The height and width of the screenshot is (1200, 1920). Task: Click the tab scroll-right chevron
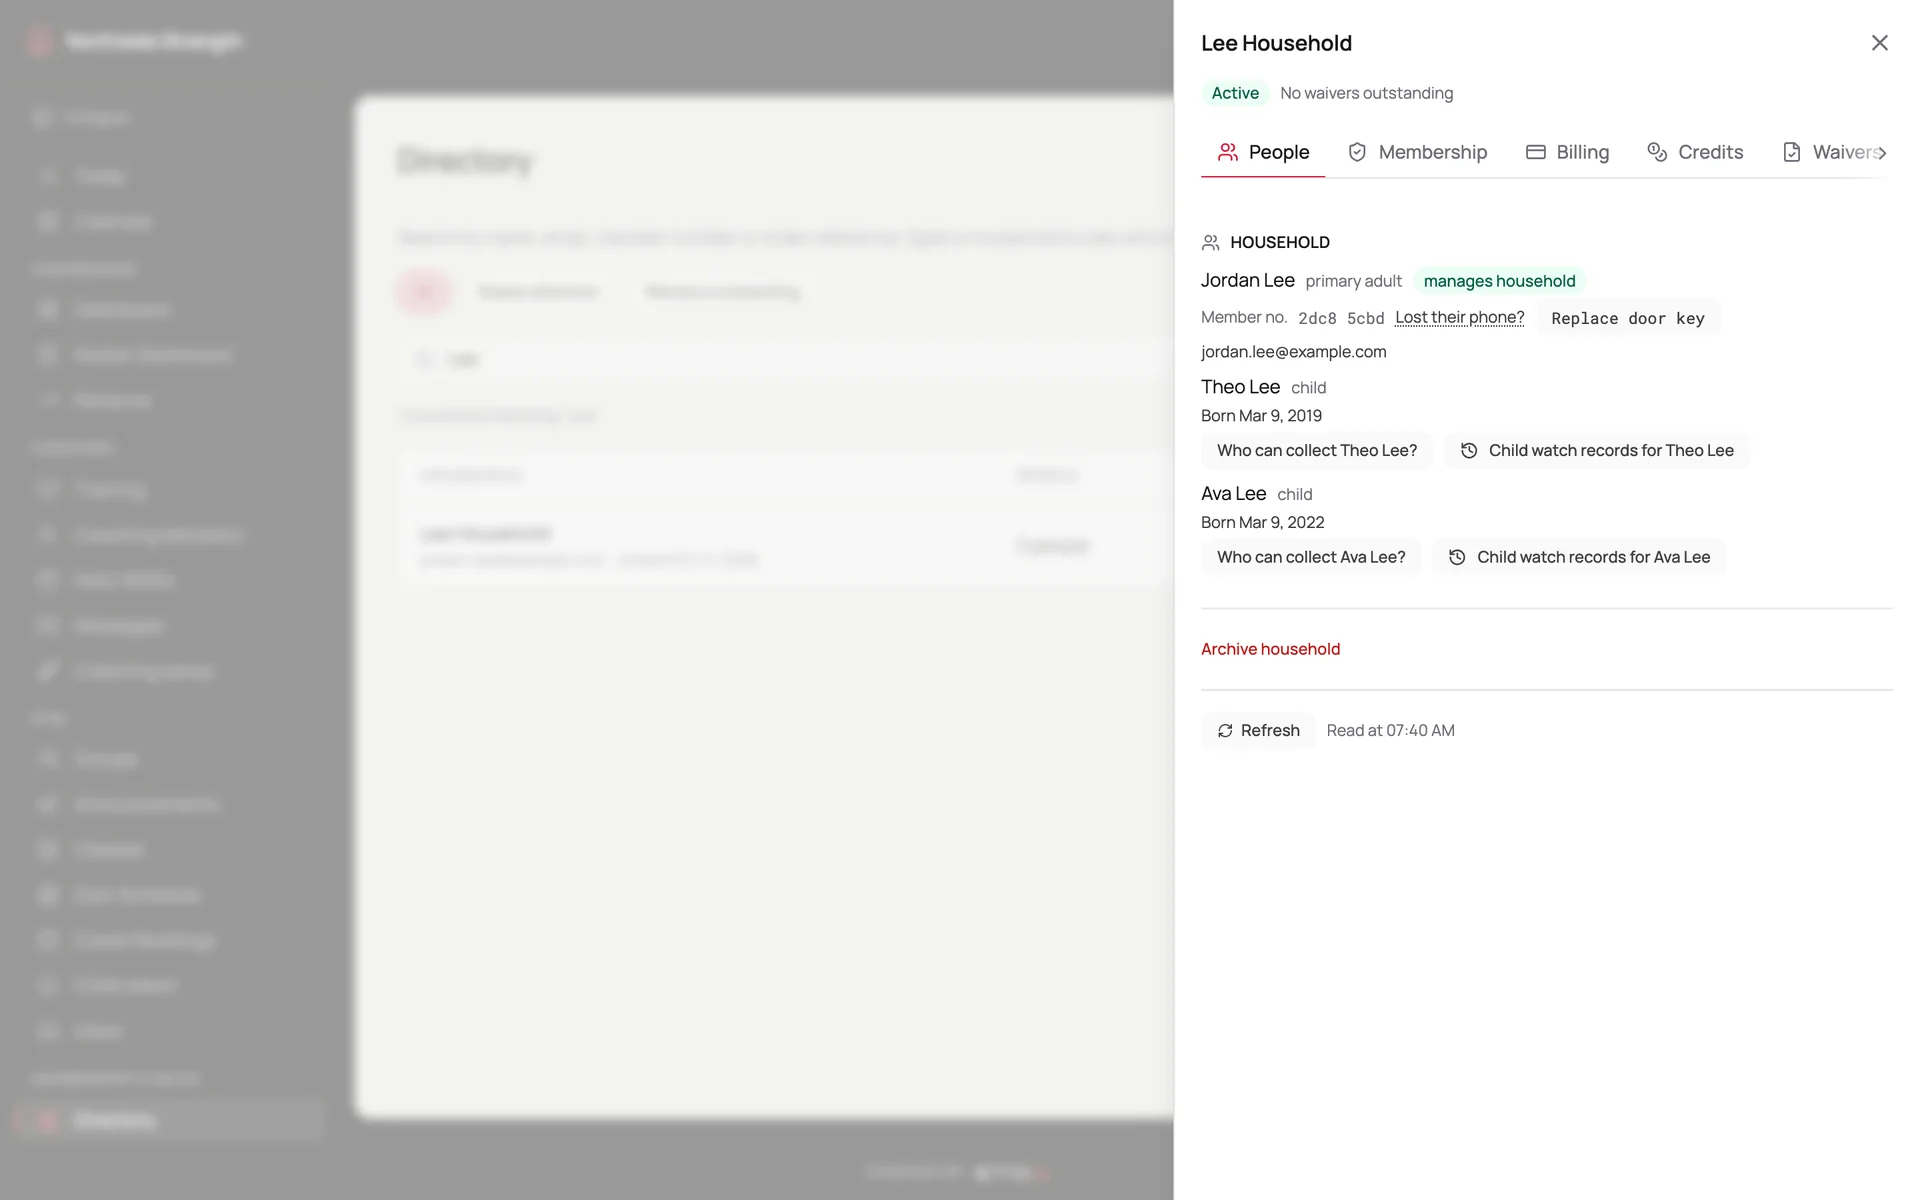(x=1882, y=153)
